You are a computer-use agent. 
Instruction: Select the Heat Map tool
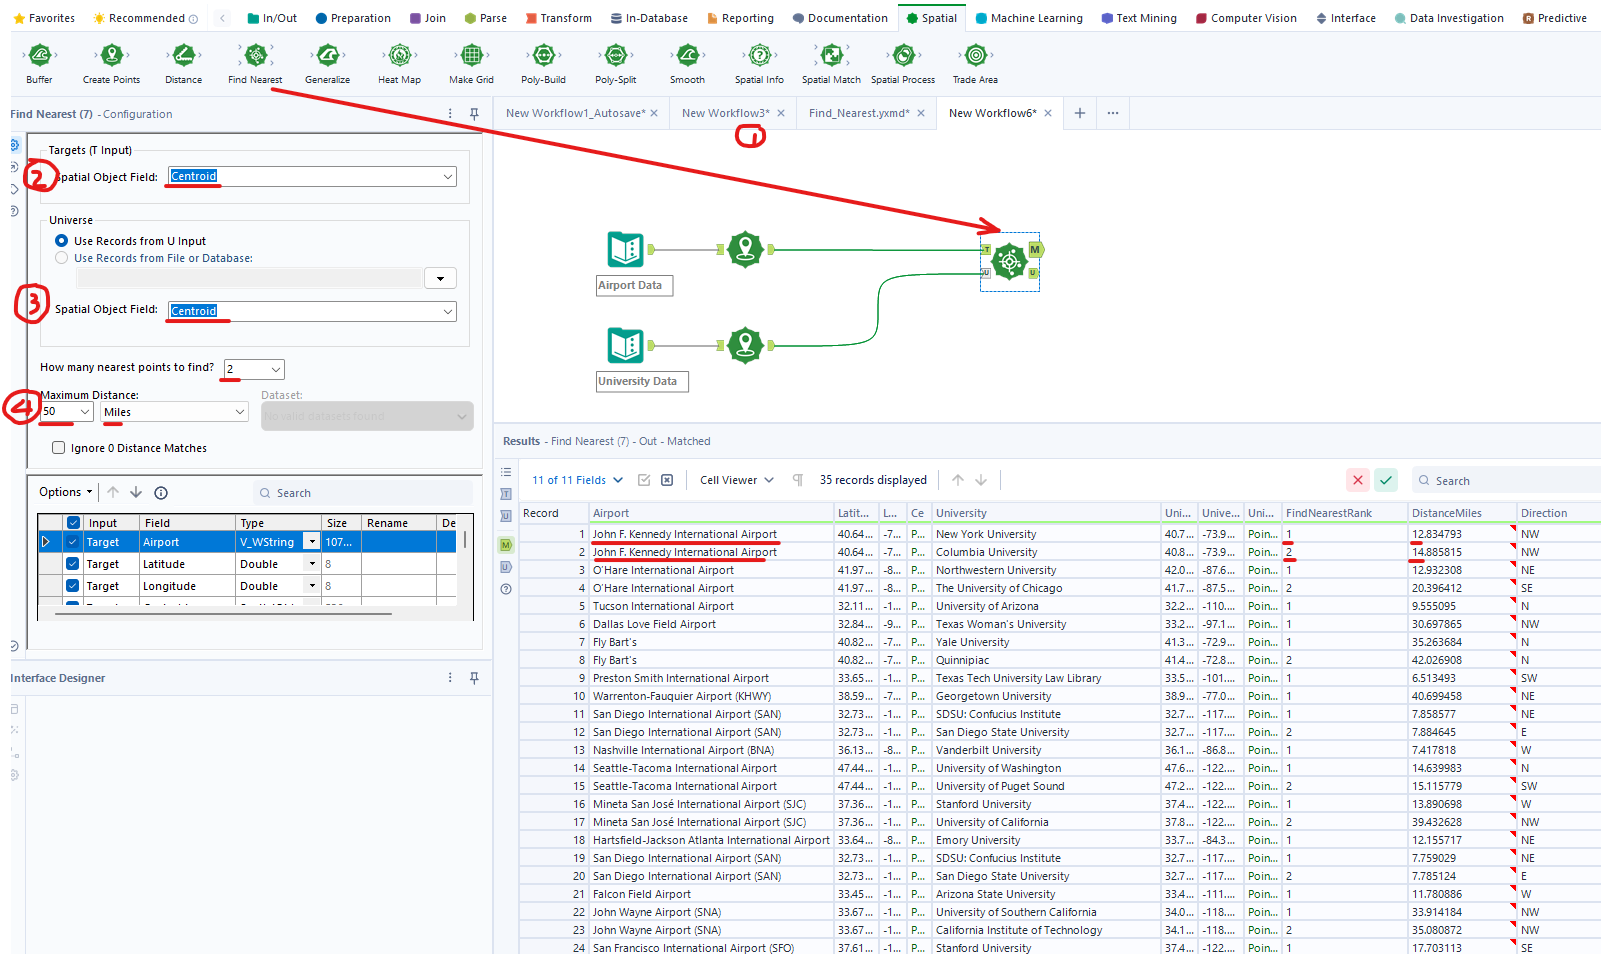point(399,56)
